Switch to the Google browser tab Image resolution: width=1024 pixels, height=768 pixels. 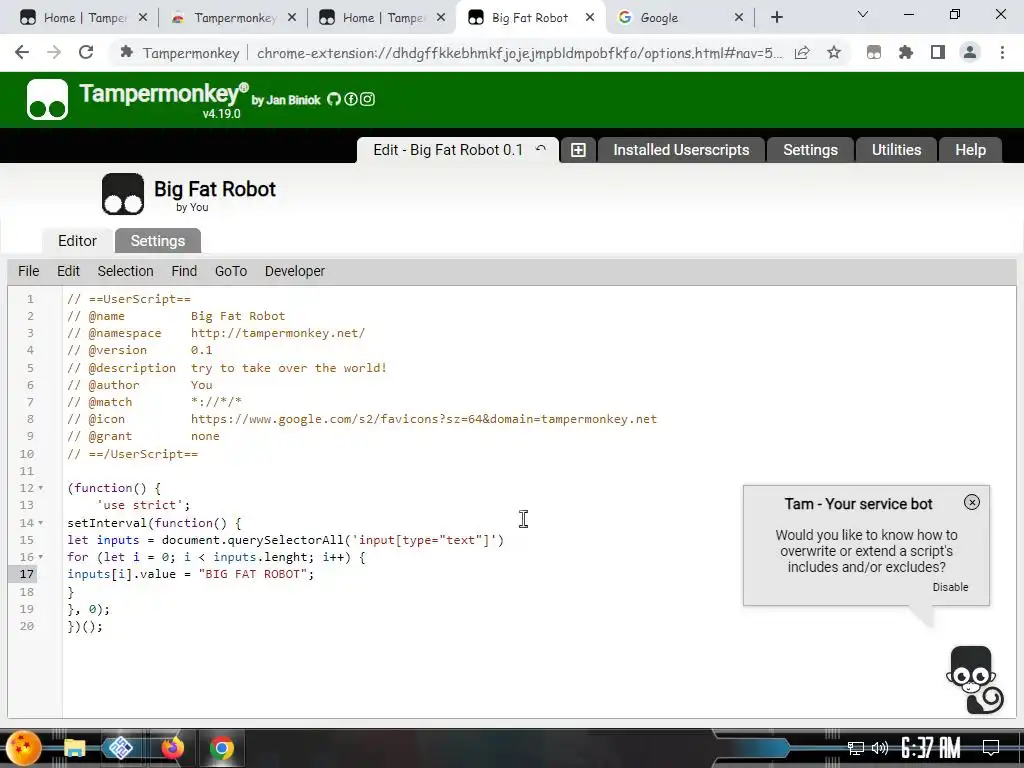pos(673,18)
